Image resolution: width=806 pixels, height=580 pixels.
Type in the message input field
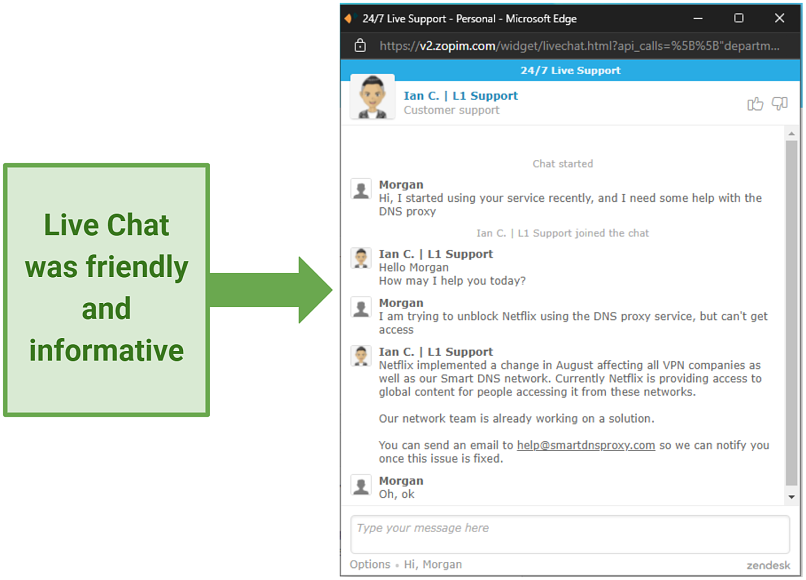coord(570,535)
